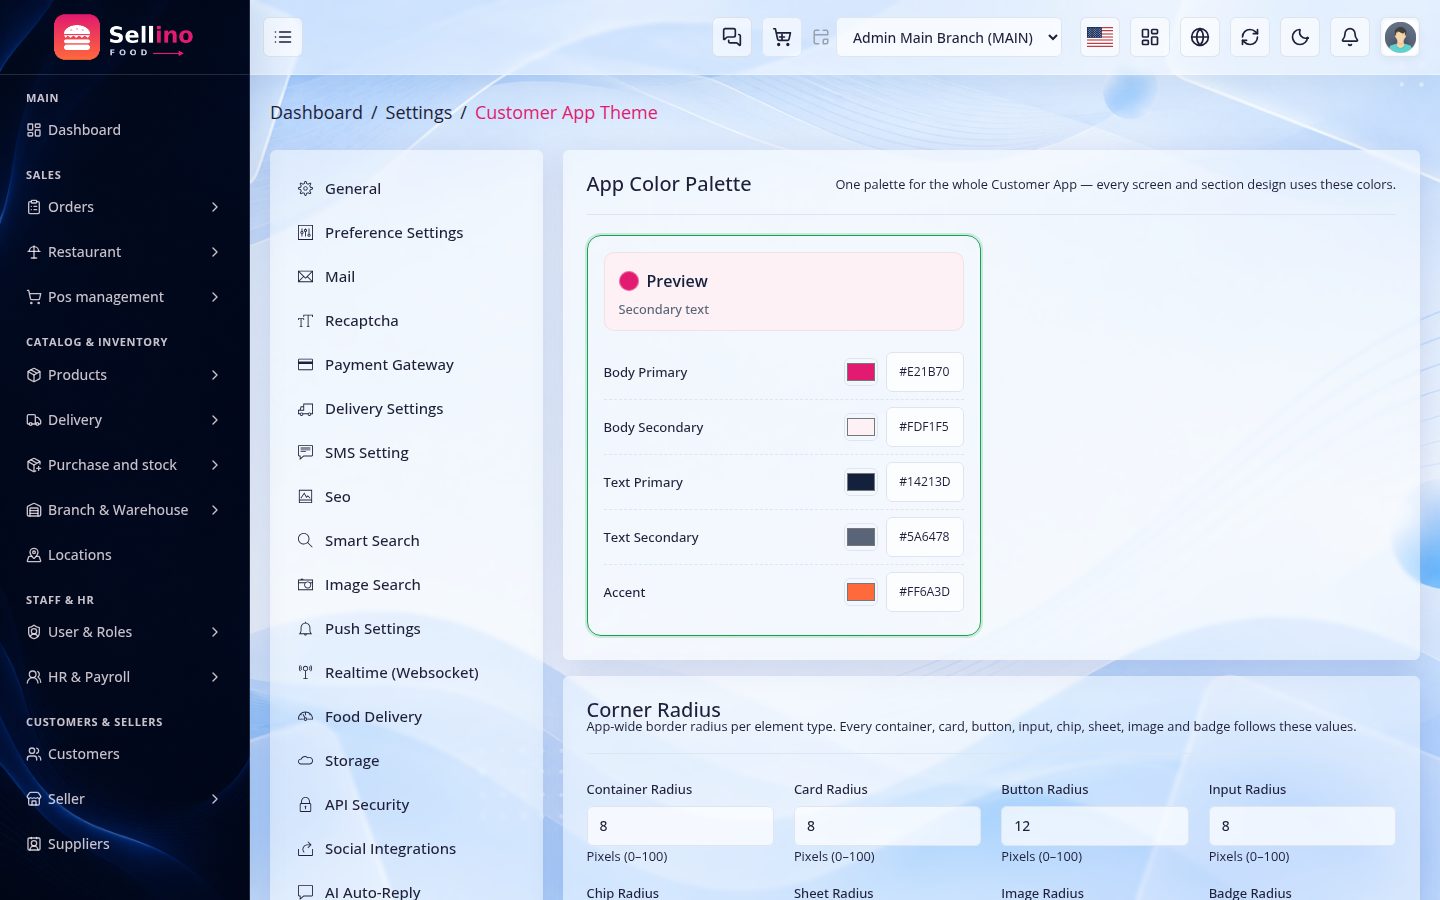The height and width of the screenshot is (900, 1440).
Task: Pick the Text Primary color swatch
Action: pyautogui.click(x=861, y=482)
